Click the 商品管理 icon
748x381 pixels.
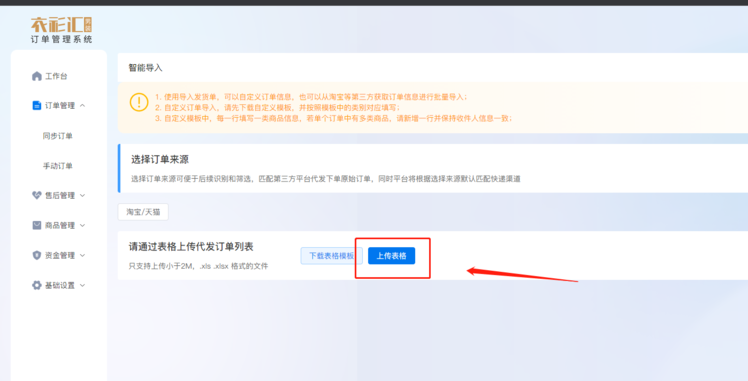pos(37,225)
